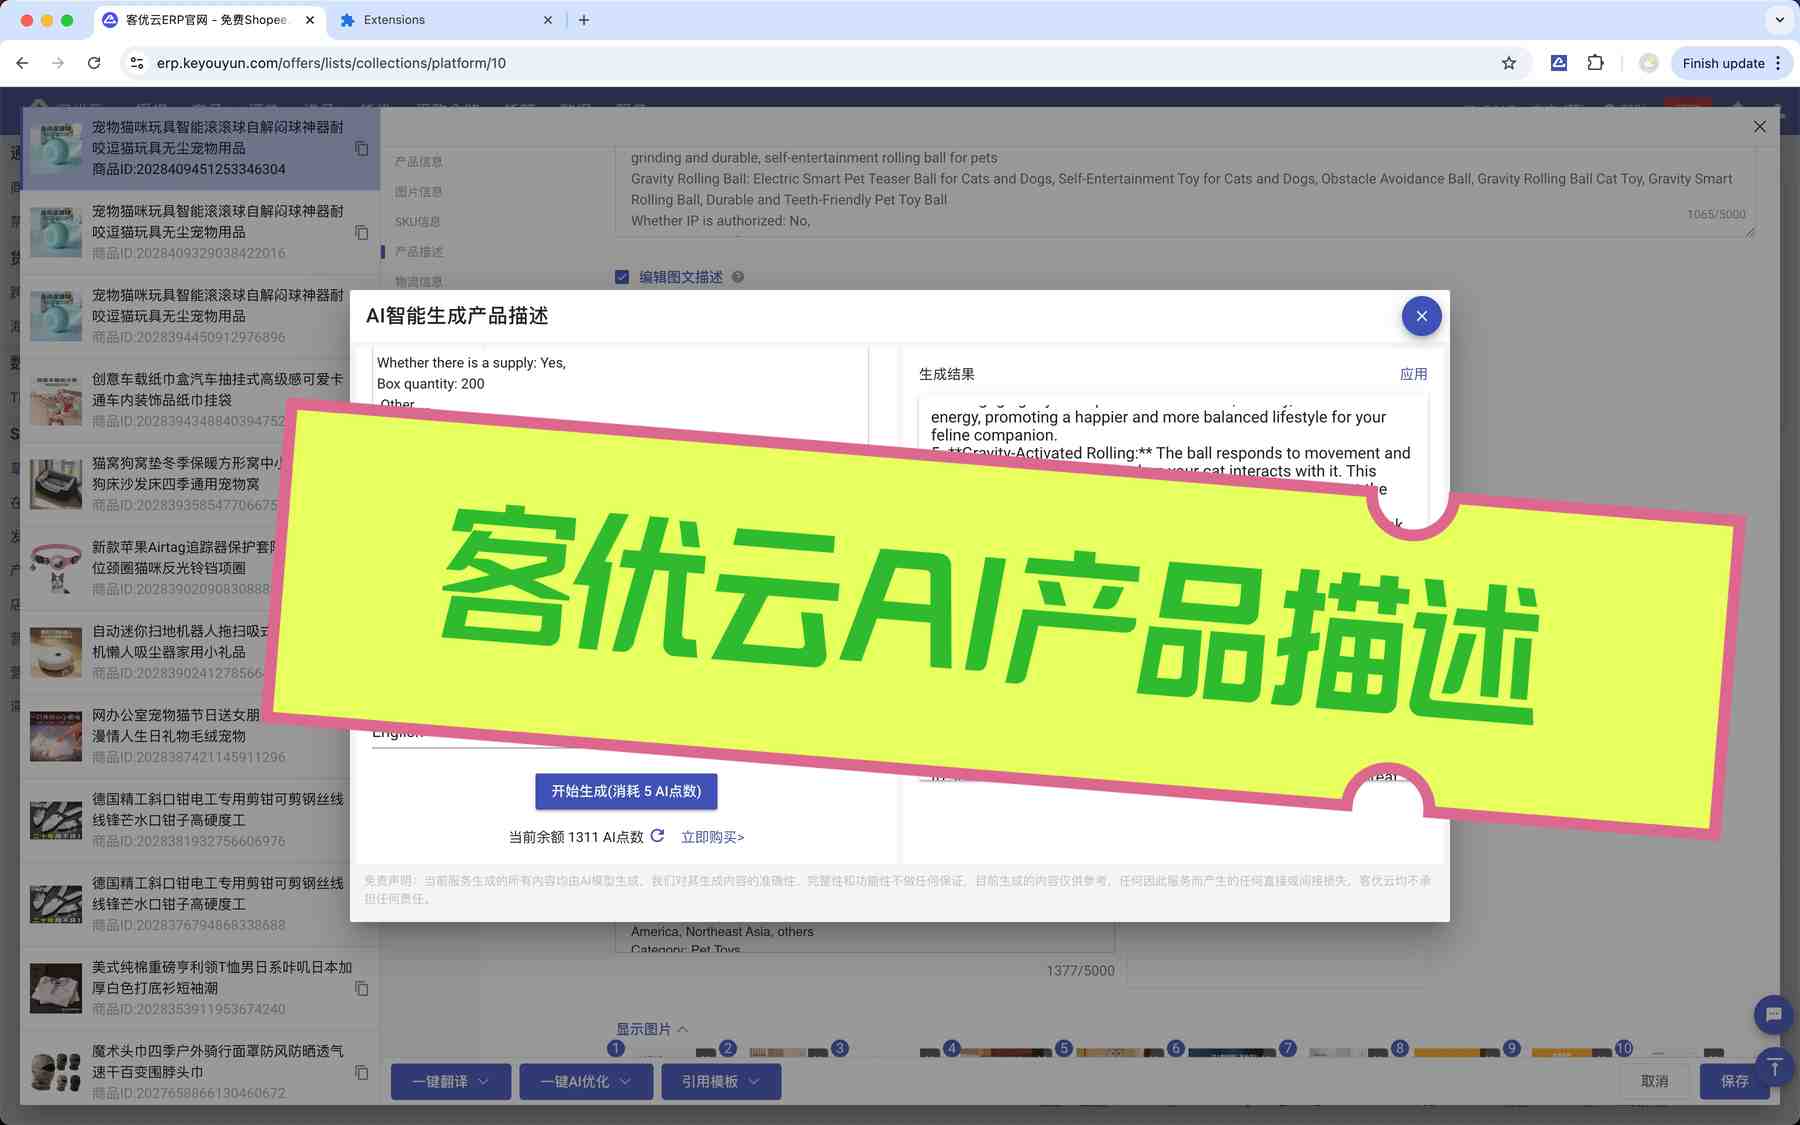Bookmark this page with the star icon
This screenshot has width=1800, height=1125.
(x=1508, y=63)
